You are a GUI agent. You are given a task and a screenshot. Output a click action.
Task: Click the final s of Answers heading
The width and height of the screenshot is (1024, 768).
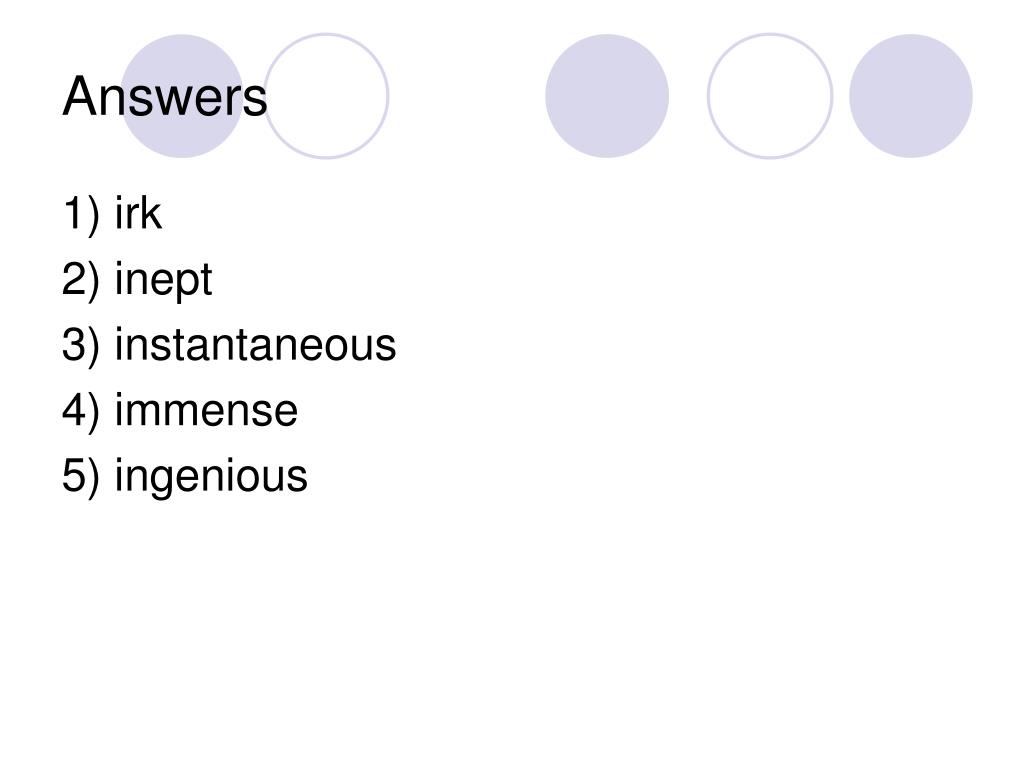[x=255, y=101]
